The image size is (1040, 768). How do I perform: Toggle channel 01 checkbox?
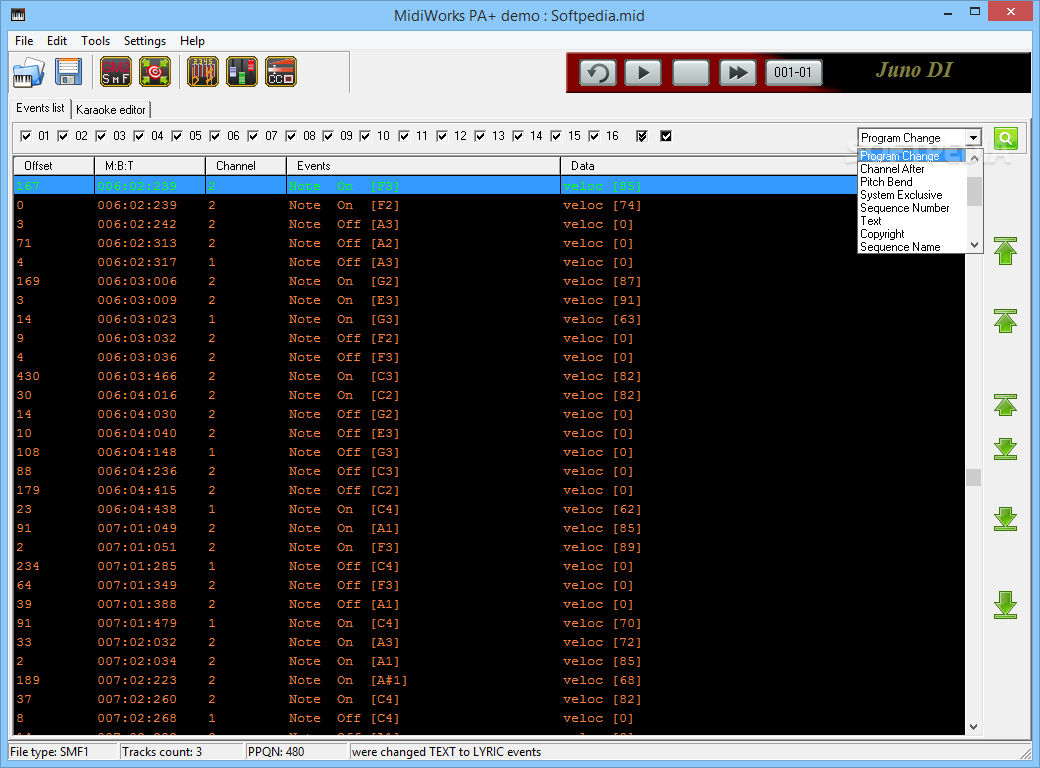(x=26, y=136)
